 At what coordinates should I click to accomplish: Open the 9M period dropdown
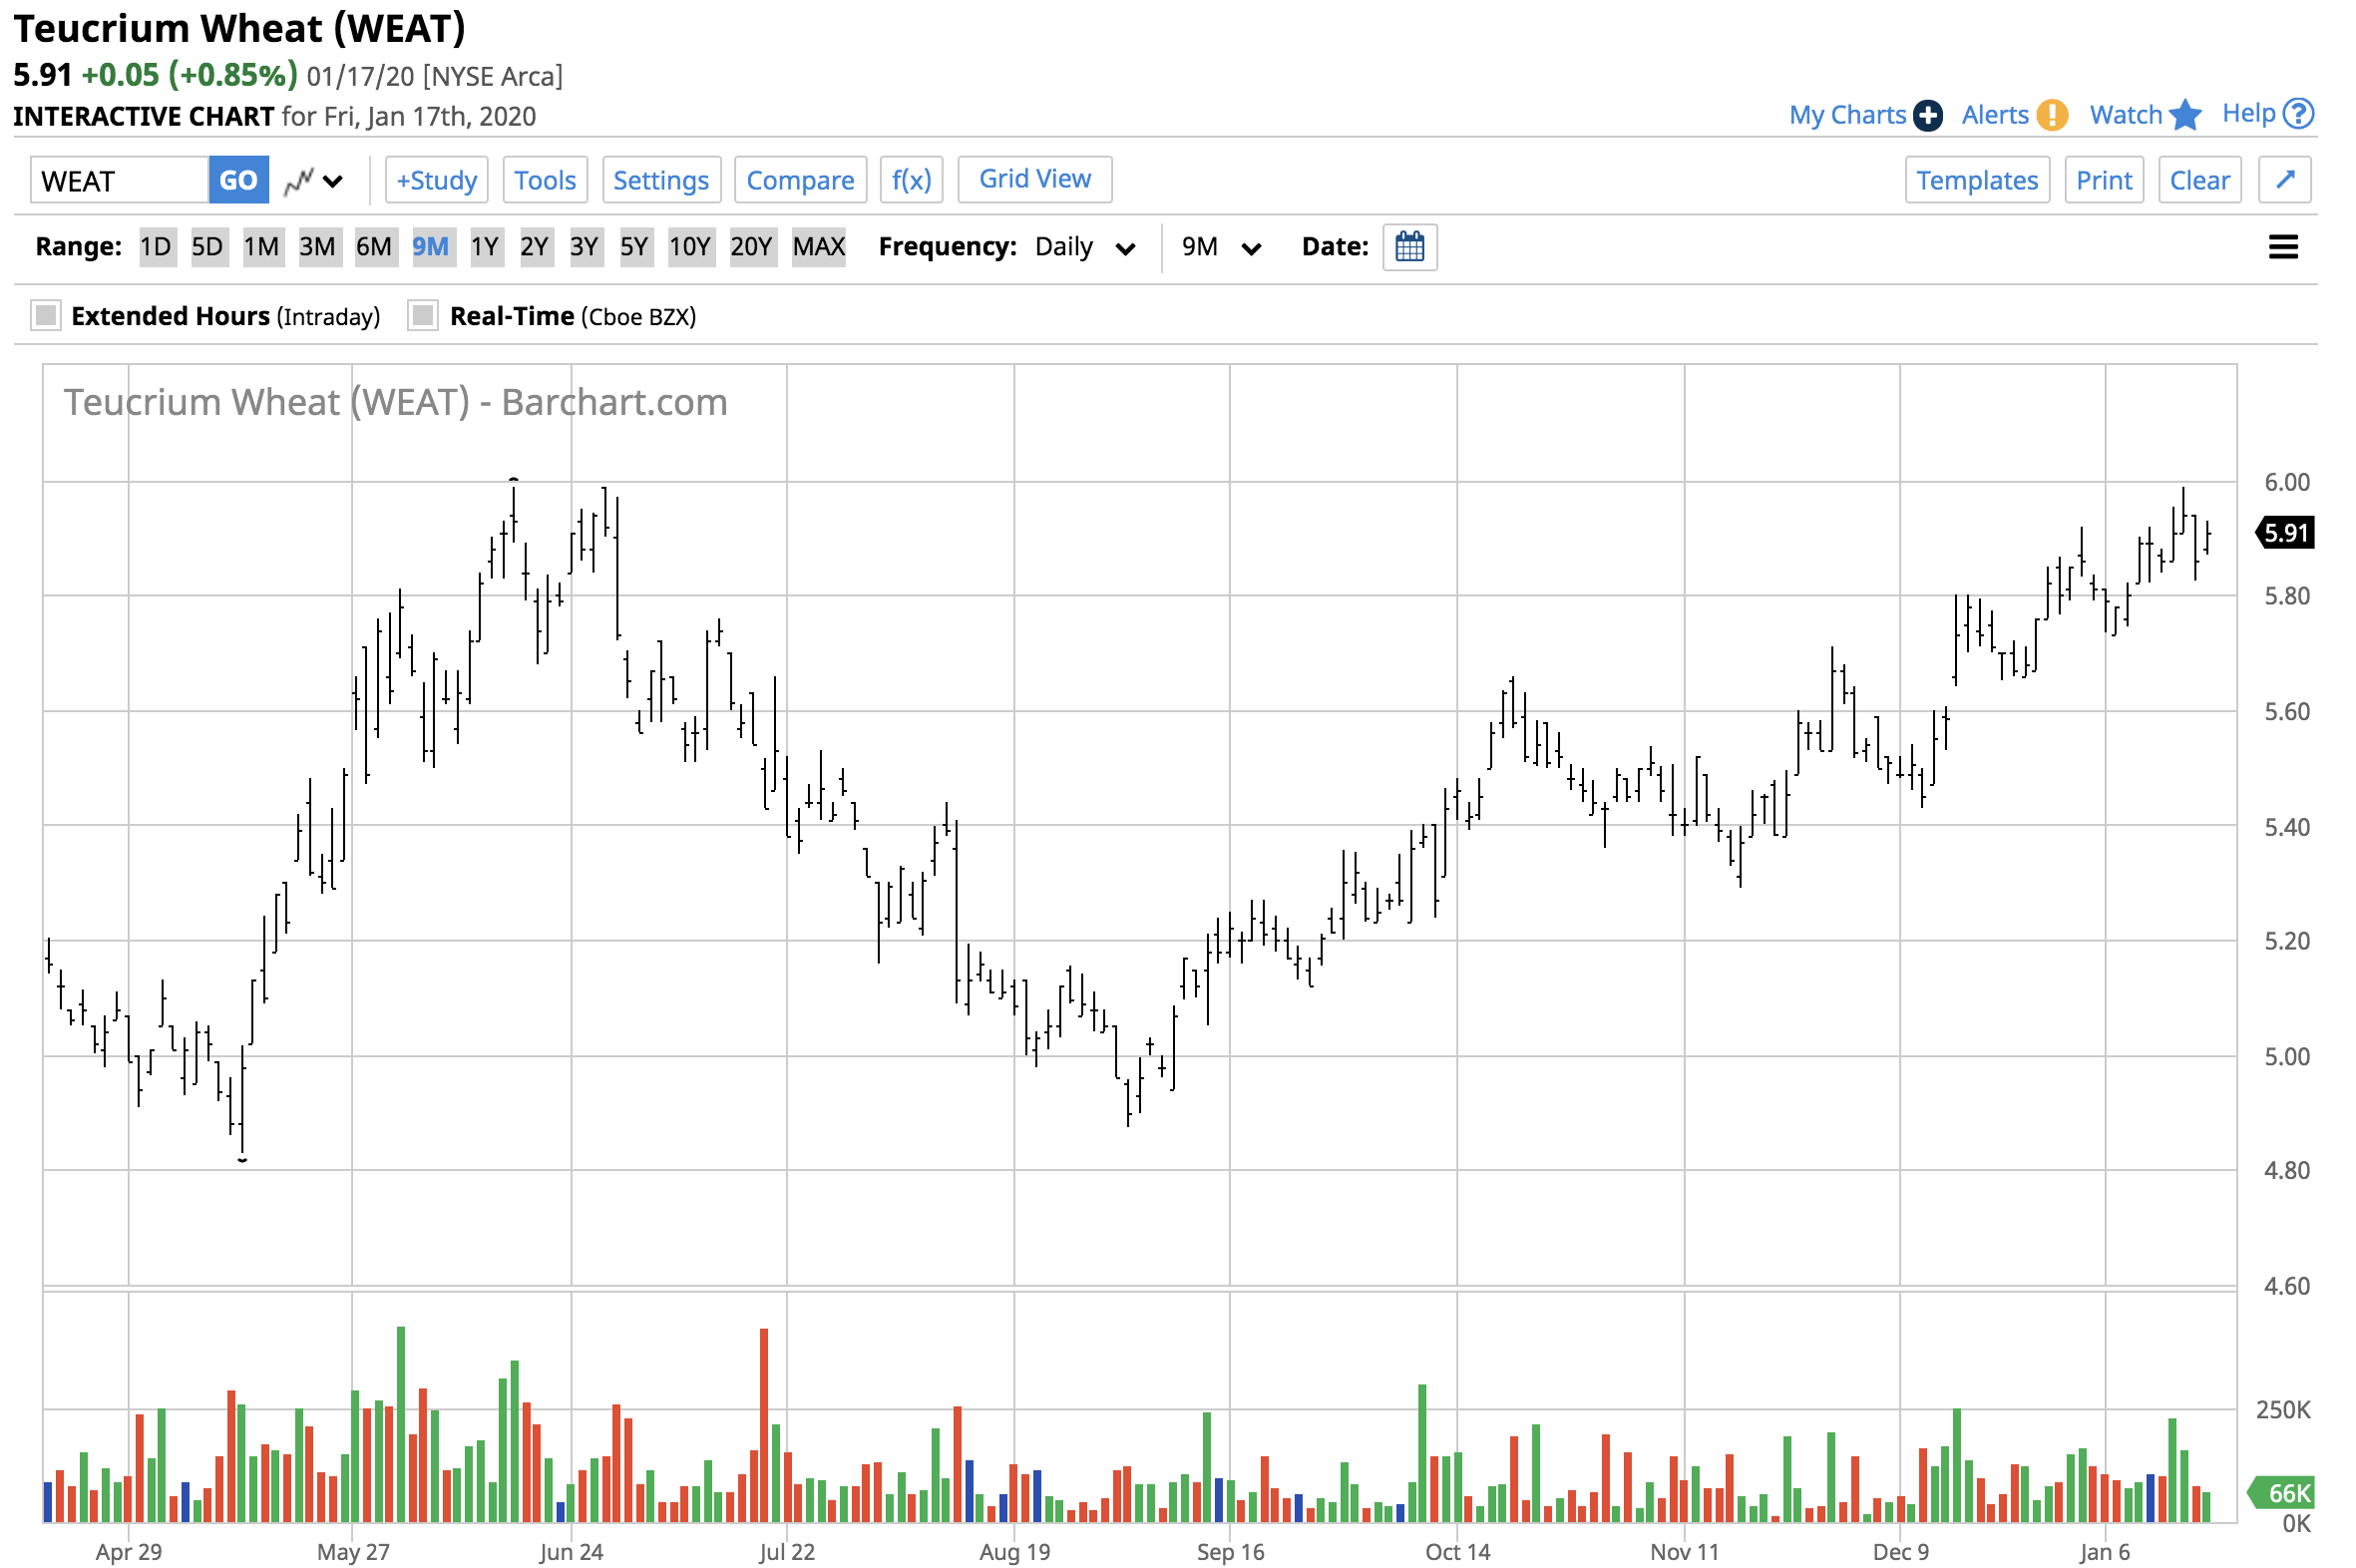coord(1220,247)
